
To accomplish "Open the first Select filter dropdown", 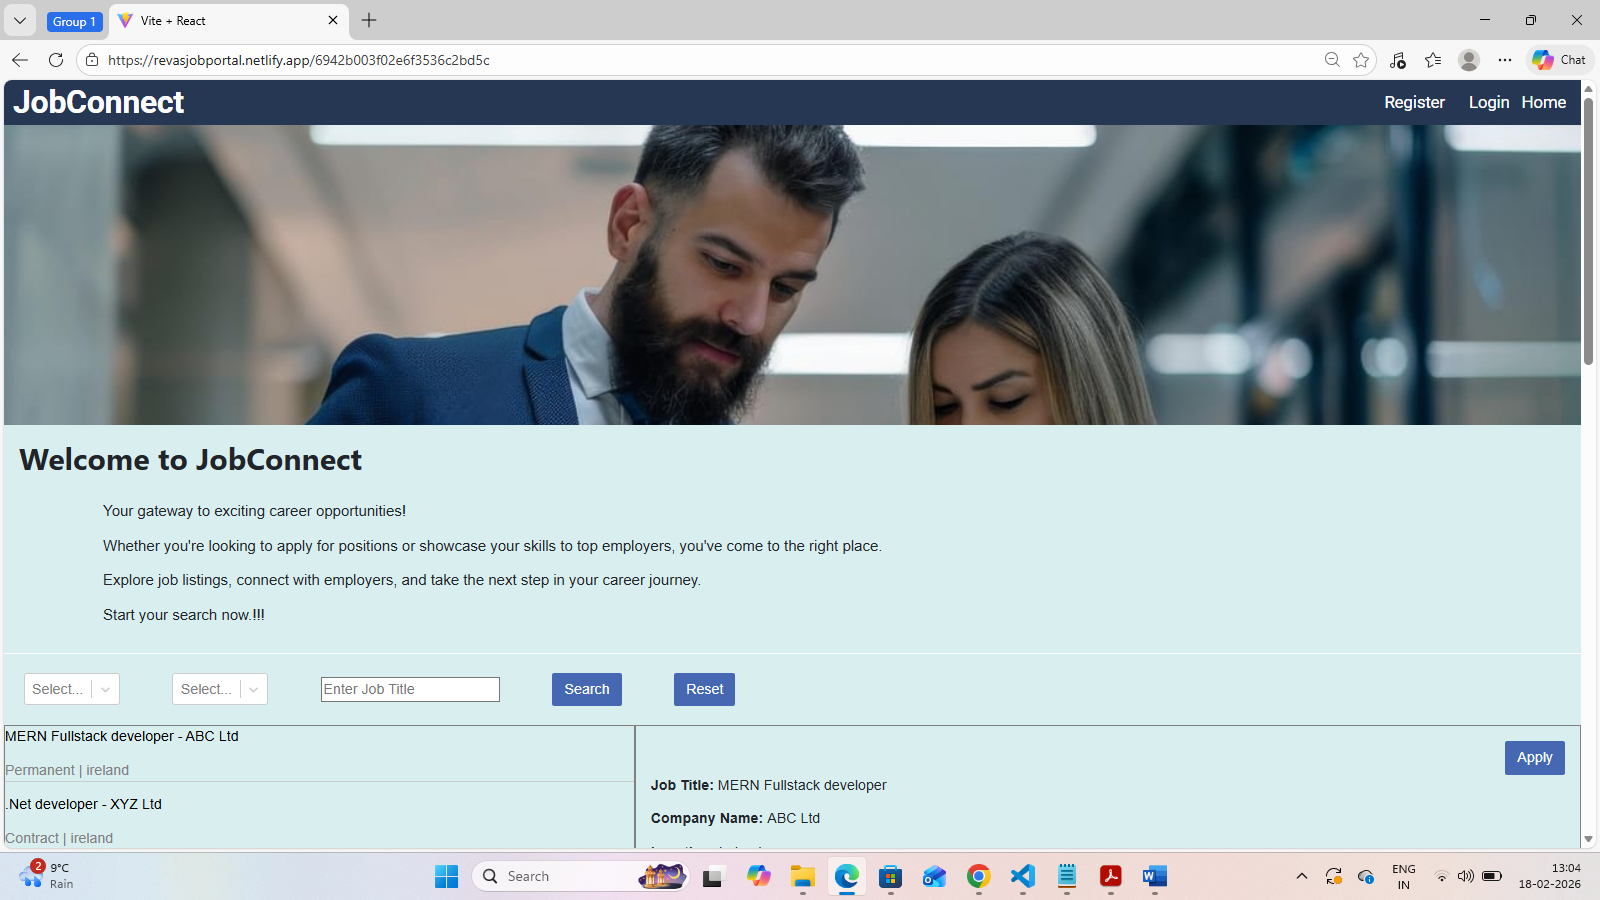I will pyautogui.click(x=71, y=689).
